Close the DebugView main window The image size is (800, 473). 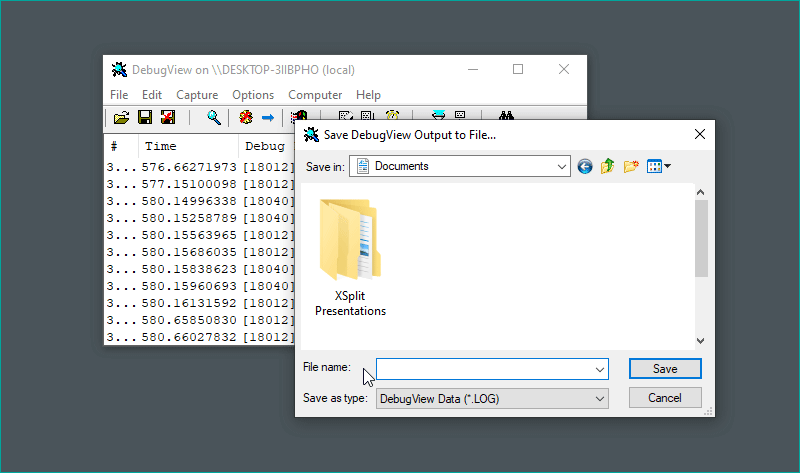[x=564, y=69]
